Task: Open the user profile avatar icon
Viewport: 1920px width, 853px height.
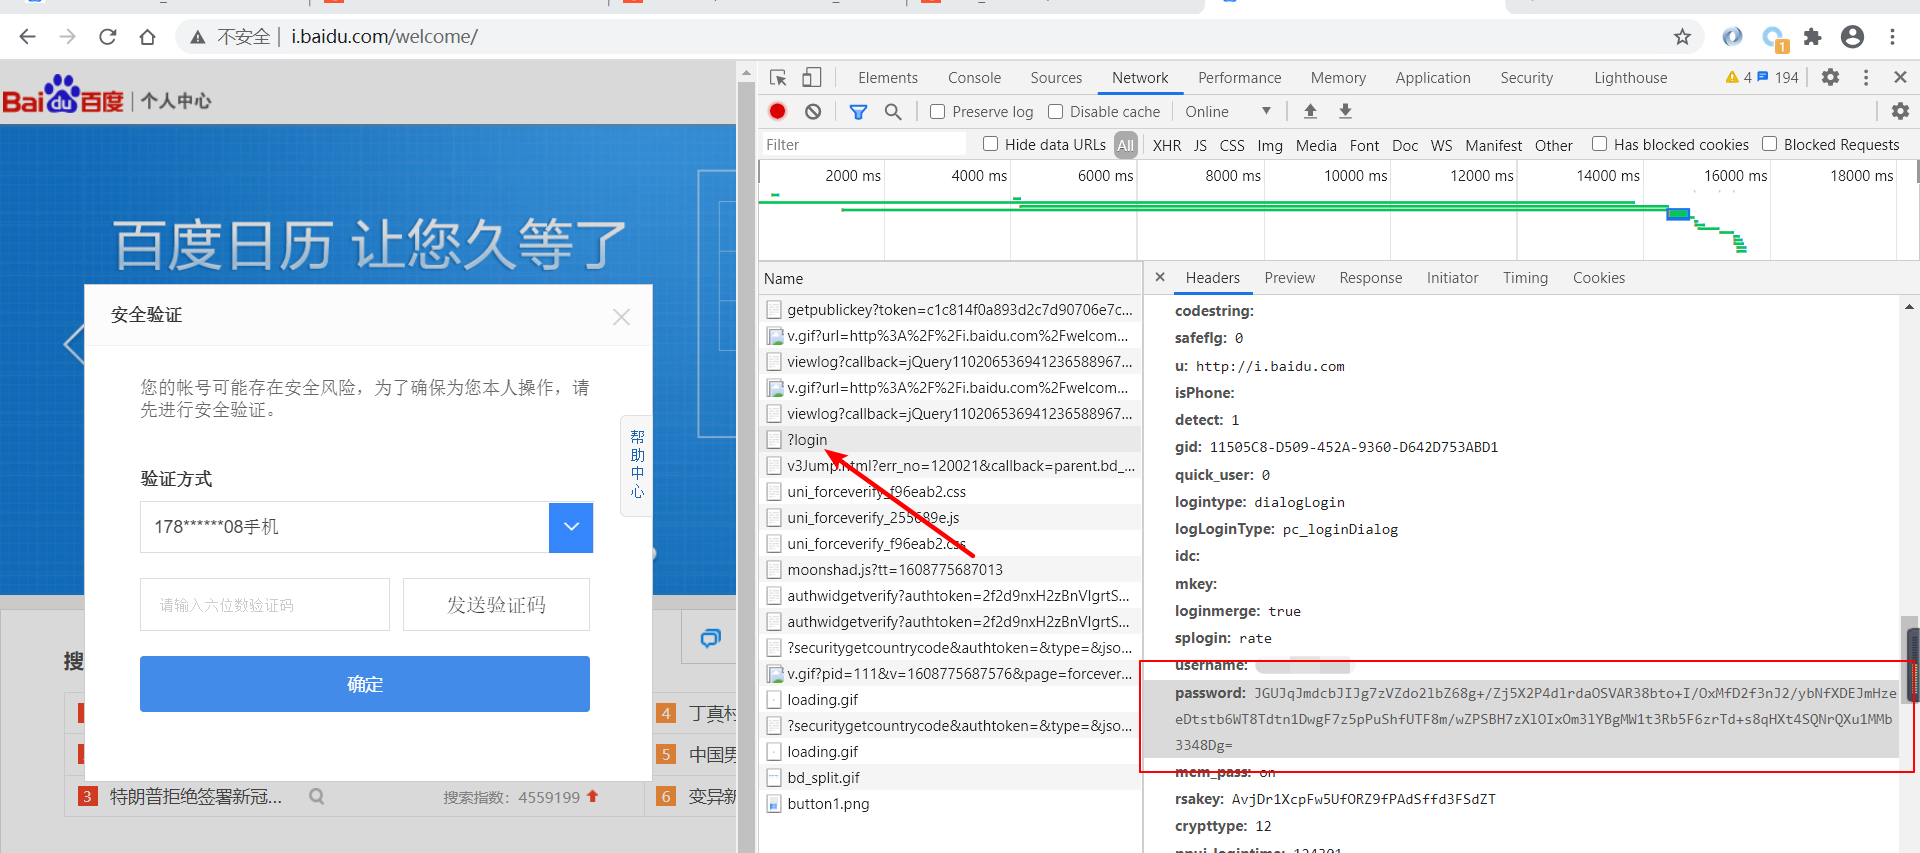Action: [1852, 37]
